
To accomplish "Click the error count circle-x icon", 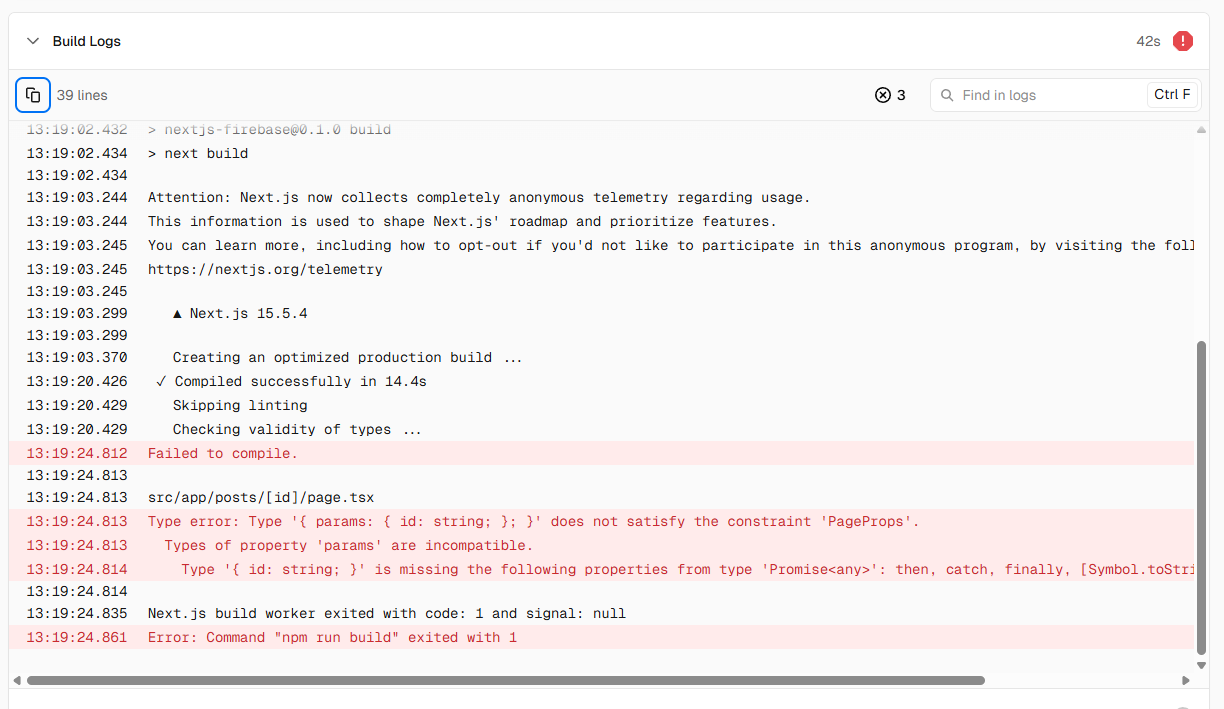I will click(882, 95).
